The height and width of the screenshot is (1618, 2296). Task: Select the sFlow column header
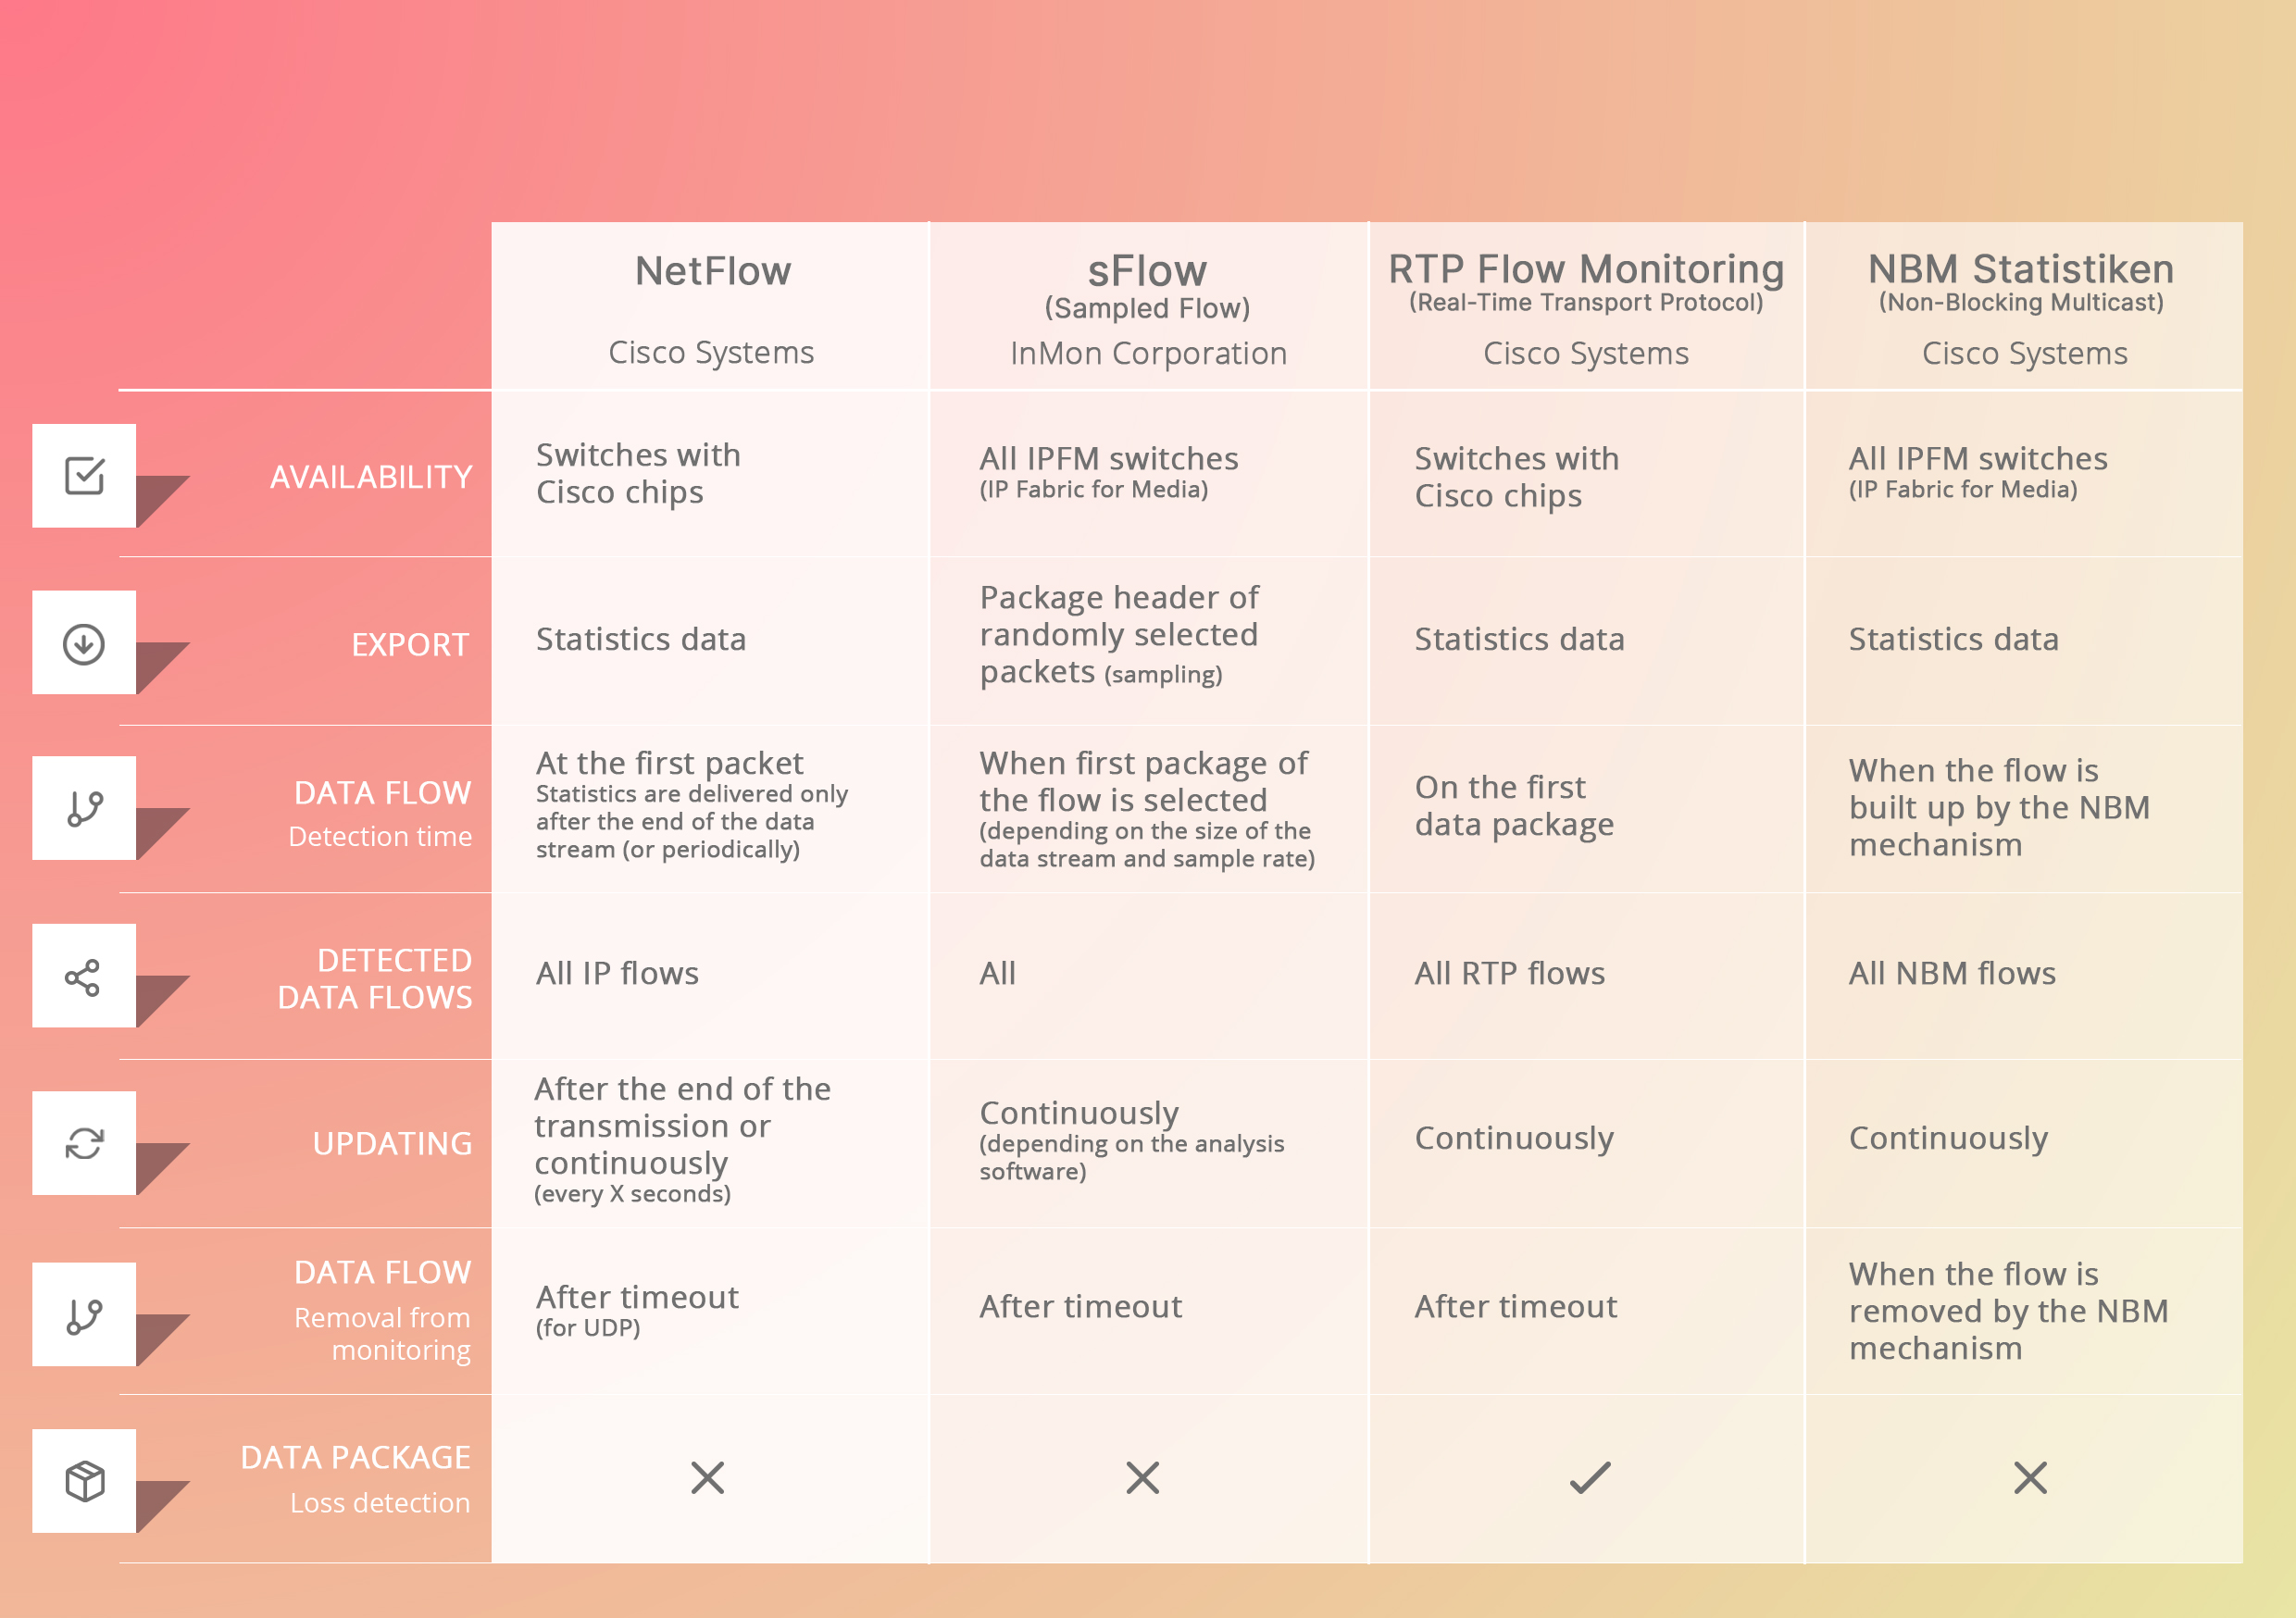pyautogui.click(x=1147, y=272)
